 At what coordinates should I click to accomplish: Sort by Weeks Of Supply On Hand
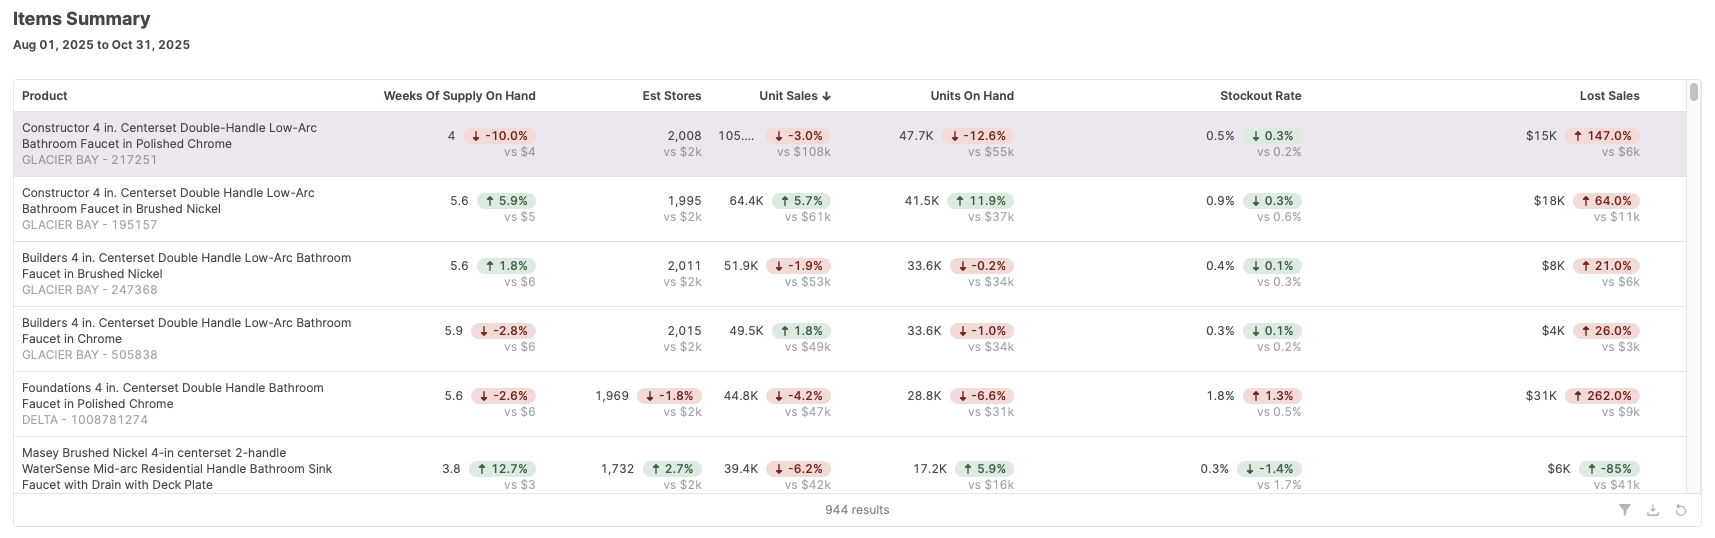point(459,96)
